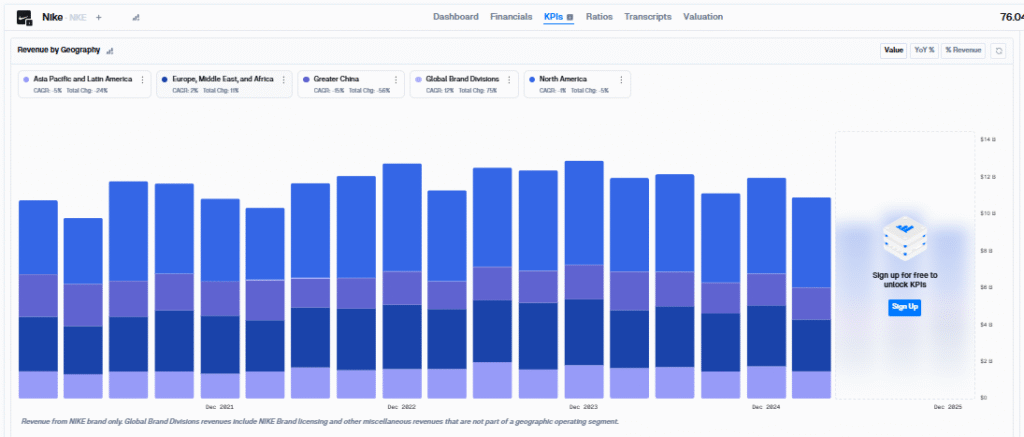Image resolution: width=1024 pixels, height=437 pixels.
Task: Click the lock icon beside KPIs tab
Action: pos(570,18)
